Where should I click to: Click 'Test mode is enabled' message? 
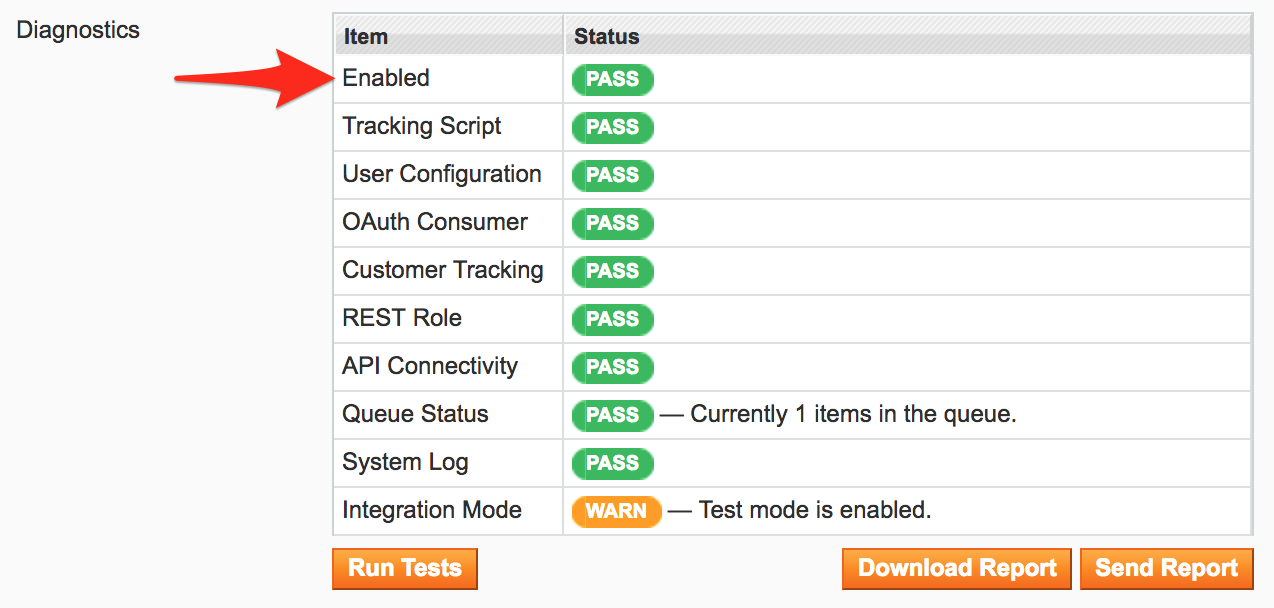click(x=814, y=510)
